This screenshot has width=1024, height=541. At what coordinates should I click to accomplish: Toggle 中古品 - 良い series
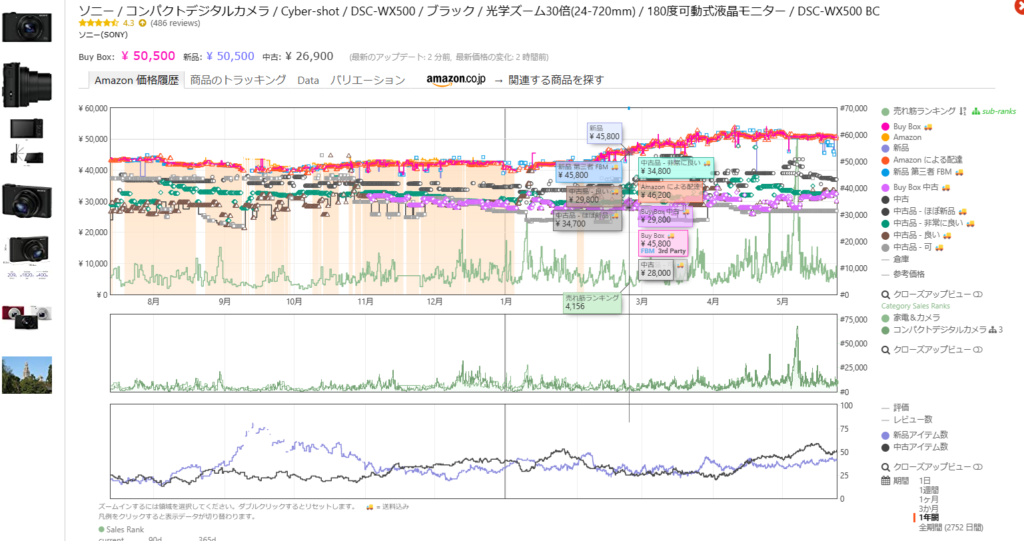click(916, 235)
